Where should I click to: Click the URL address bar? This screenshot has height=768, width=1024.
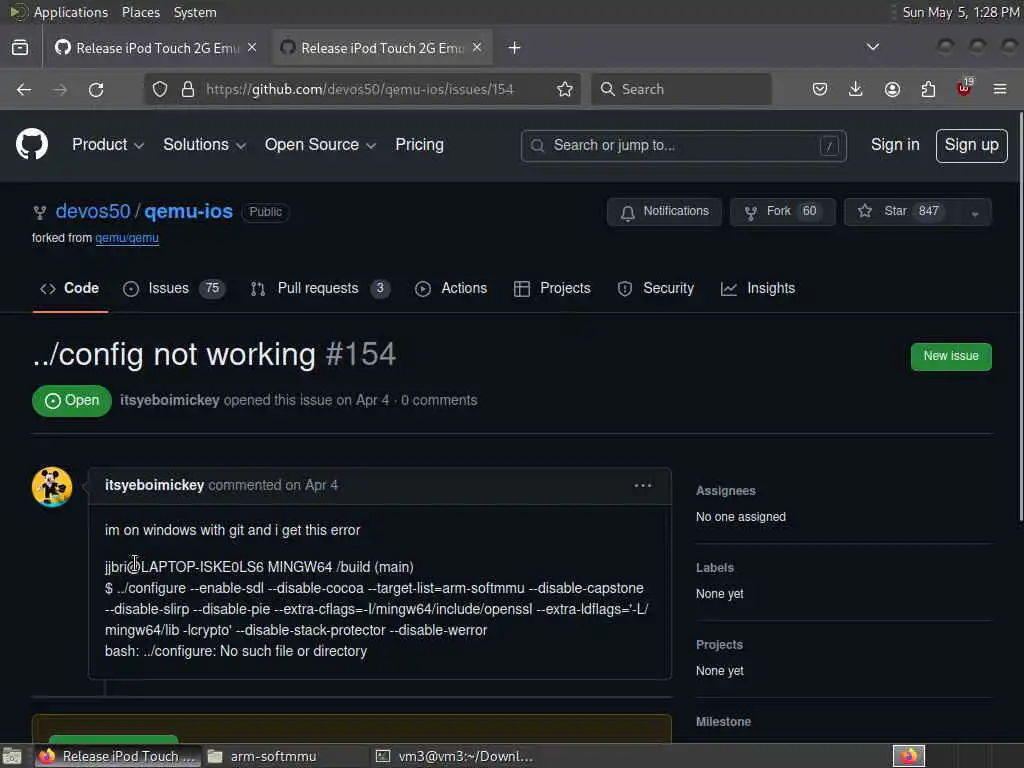pos(362,89)
